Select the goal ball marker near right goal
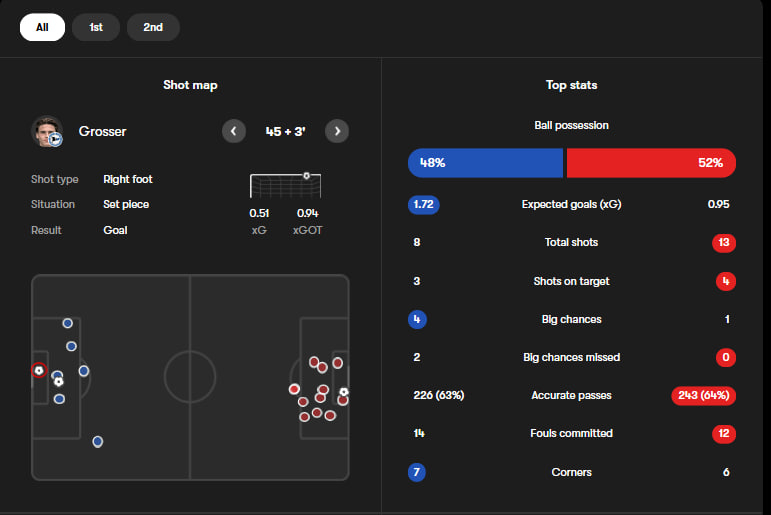The height and width of the screenshot is (515, 771). pyautogui.click(x=344, y=392)
